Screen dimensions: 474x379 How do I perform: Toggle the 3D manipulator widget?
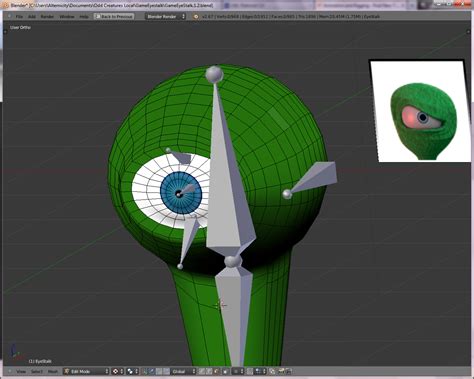coord(145,371)
